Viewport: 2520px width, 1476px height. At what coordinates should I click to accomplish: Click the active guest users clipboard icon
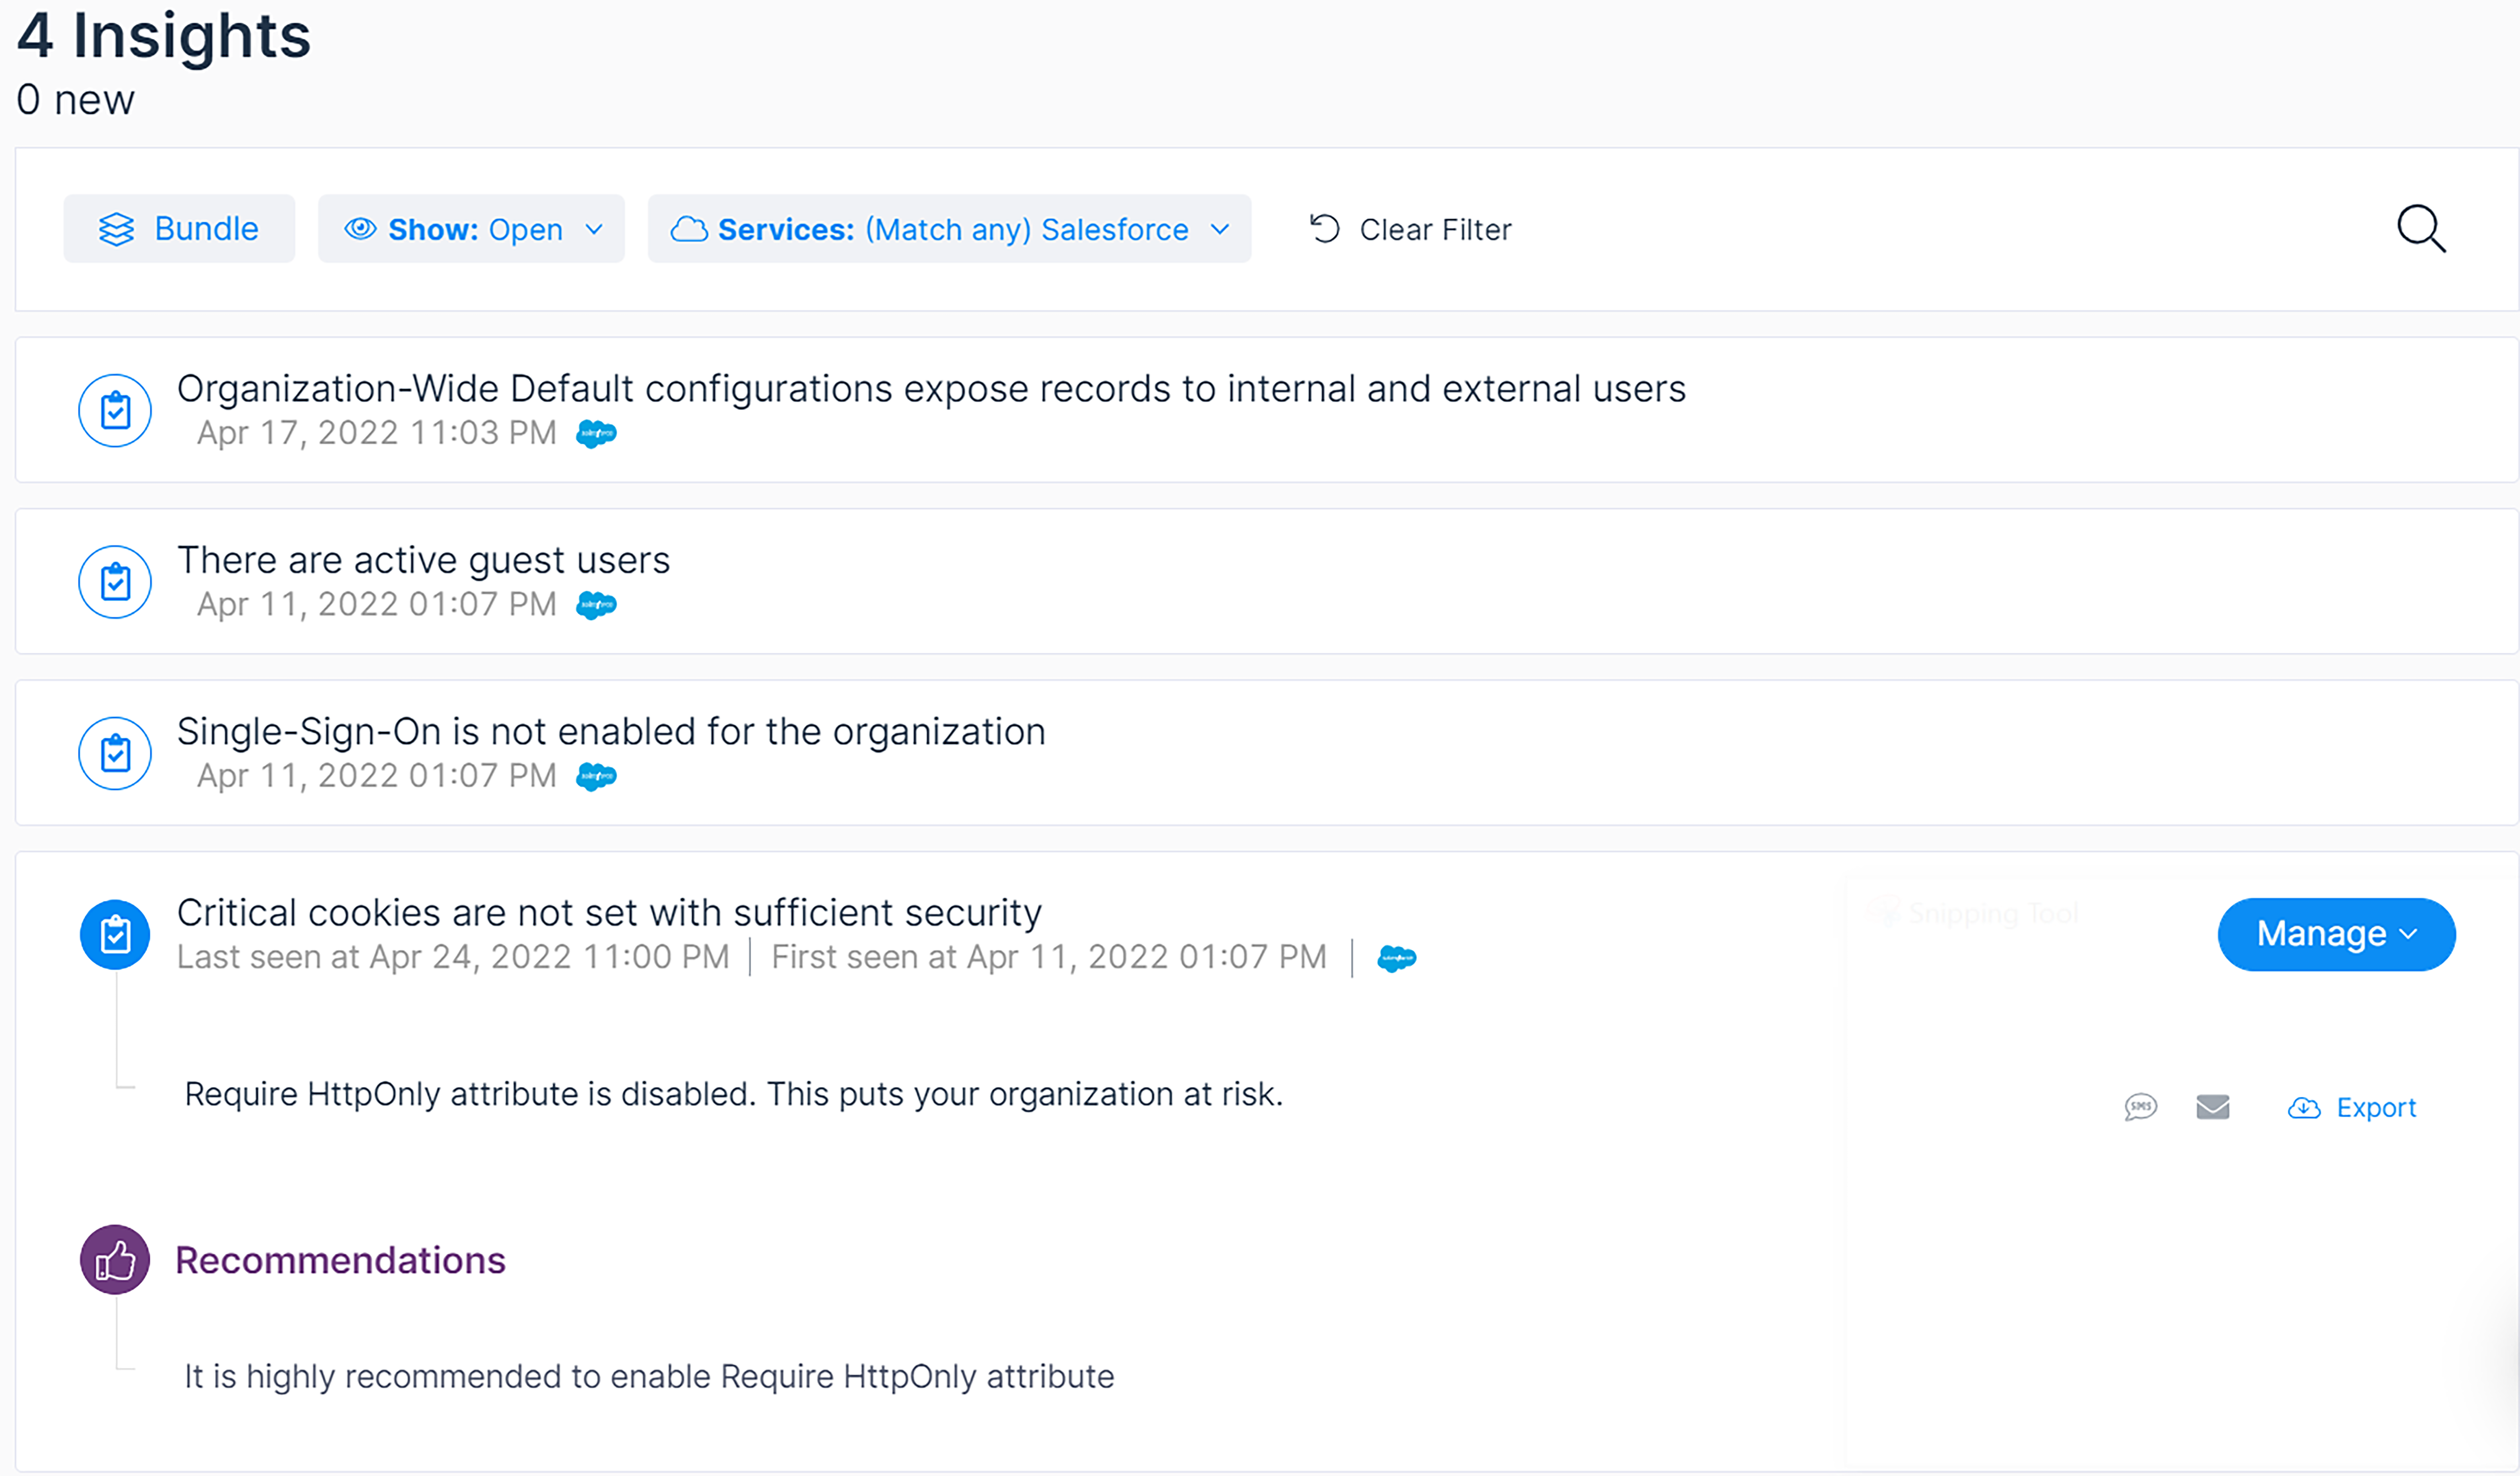click(115, 582)
